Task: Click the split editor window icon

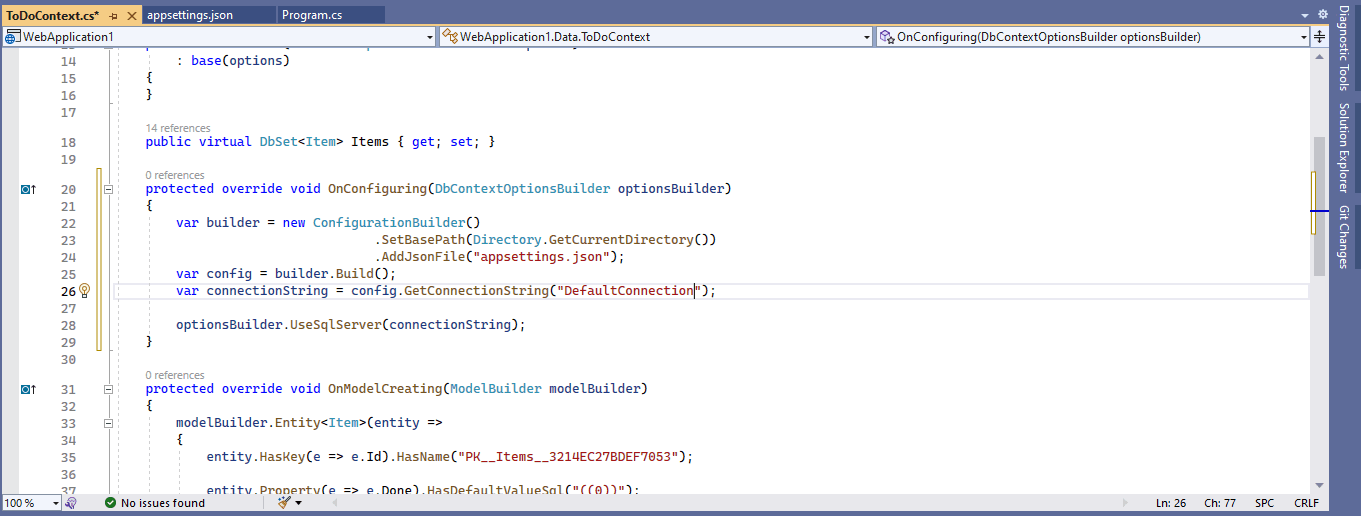Action: [1321, 37]
